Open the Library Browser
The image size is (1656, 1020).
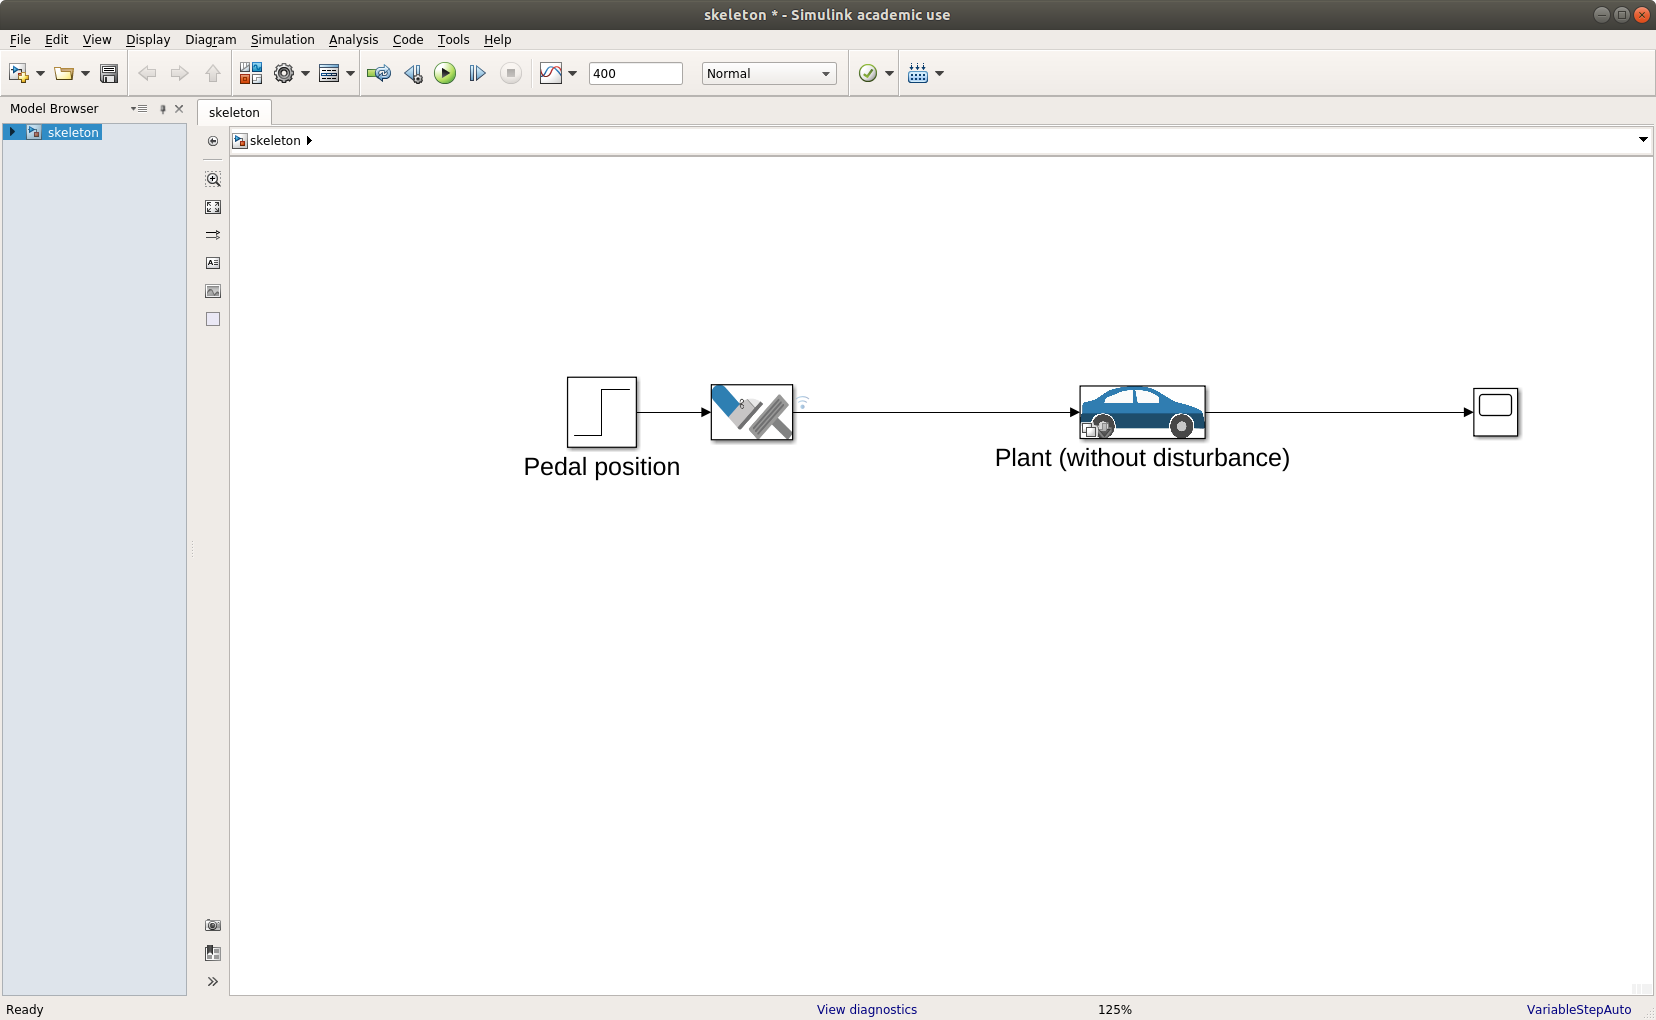pyautogui.click(x=251, y=73)
